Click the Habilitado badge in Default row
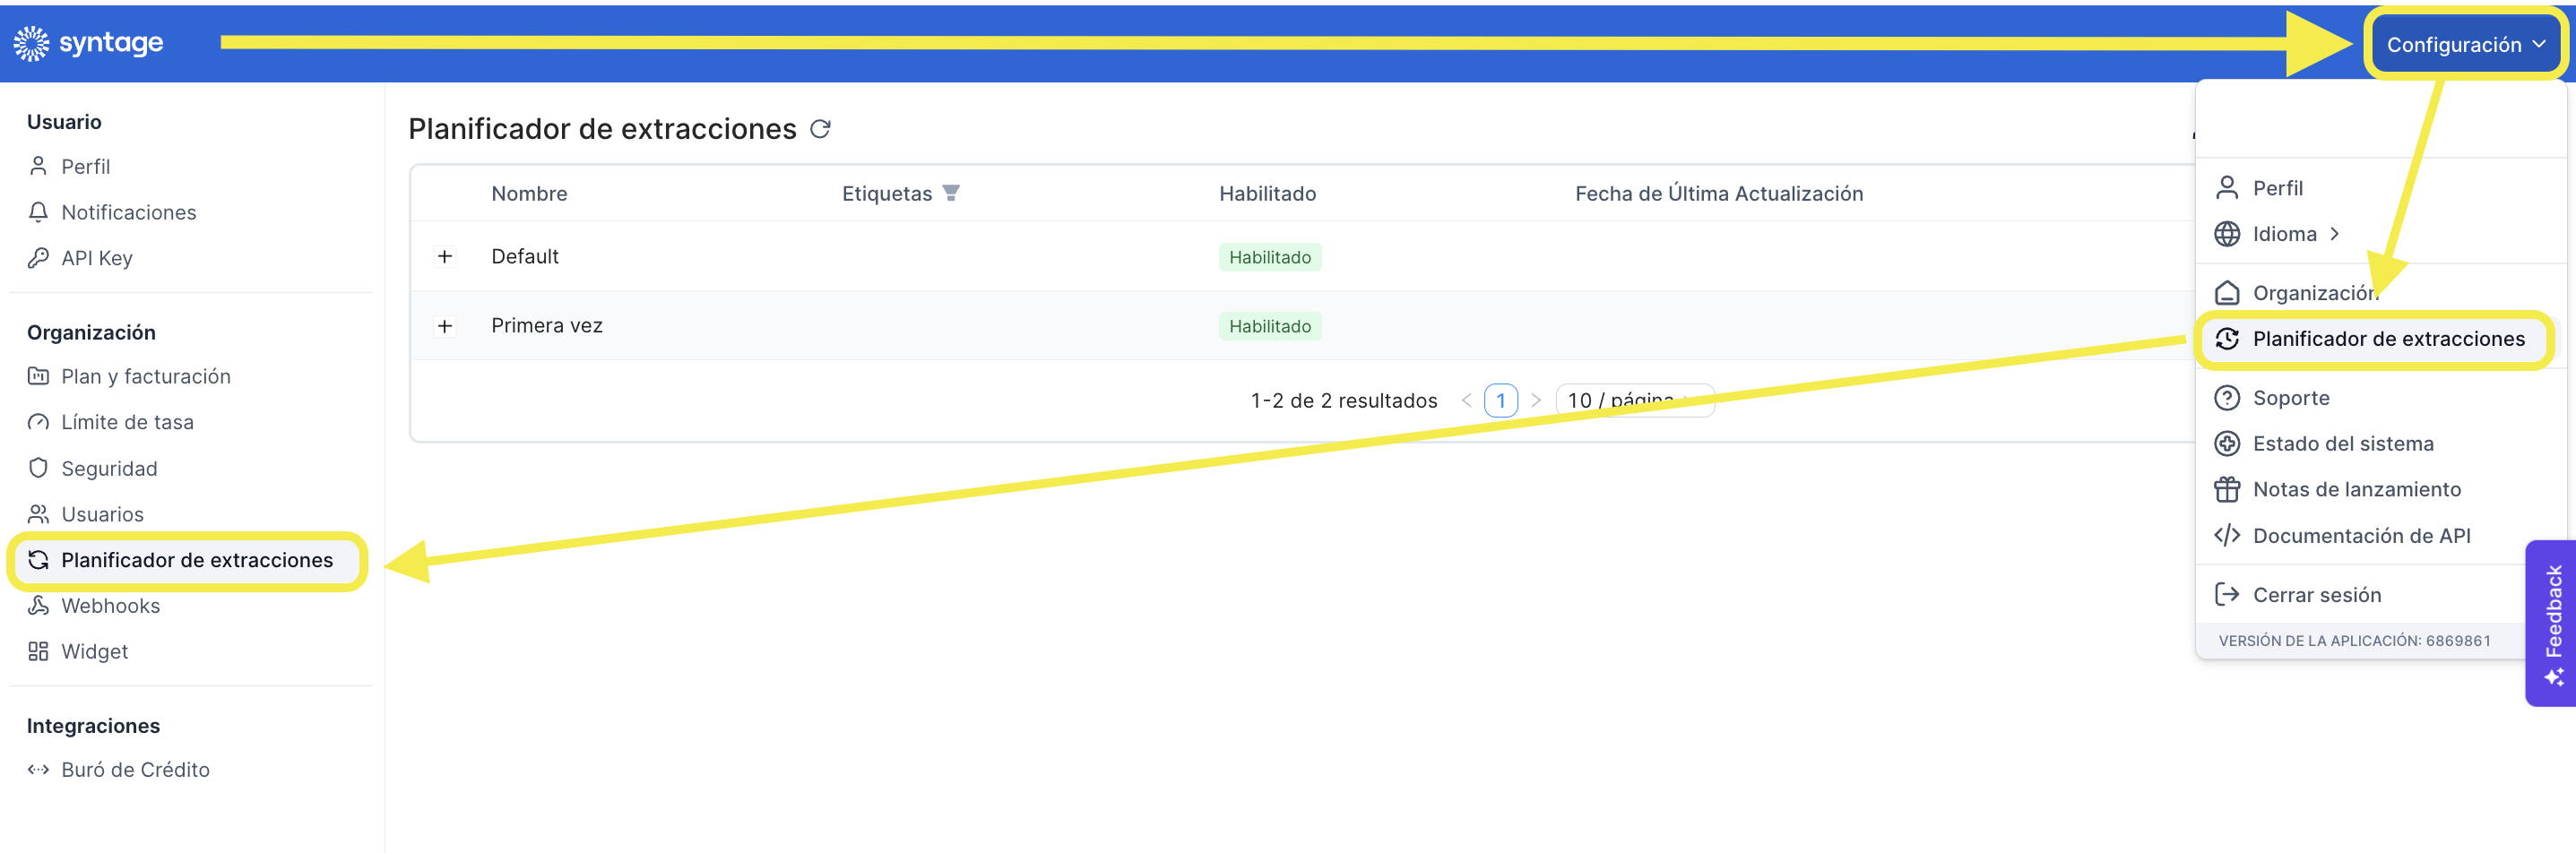The image size is (2576, 853). tap(1270, 257)
